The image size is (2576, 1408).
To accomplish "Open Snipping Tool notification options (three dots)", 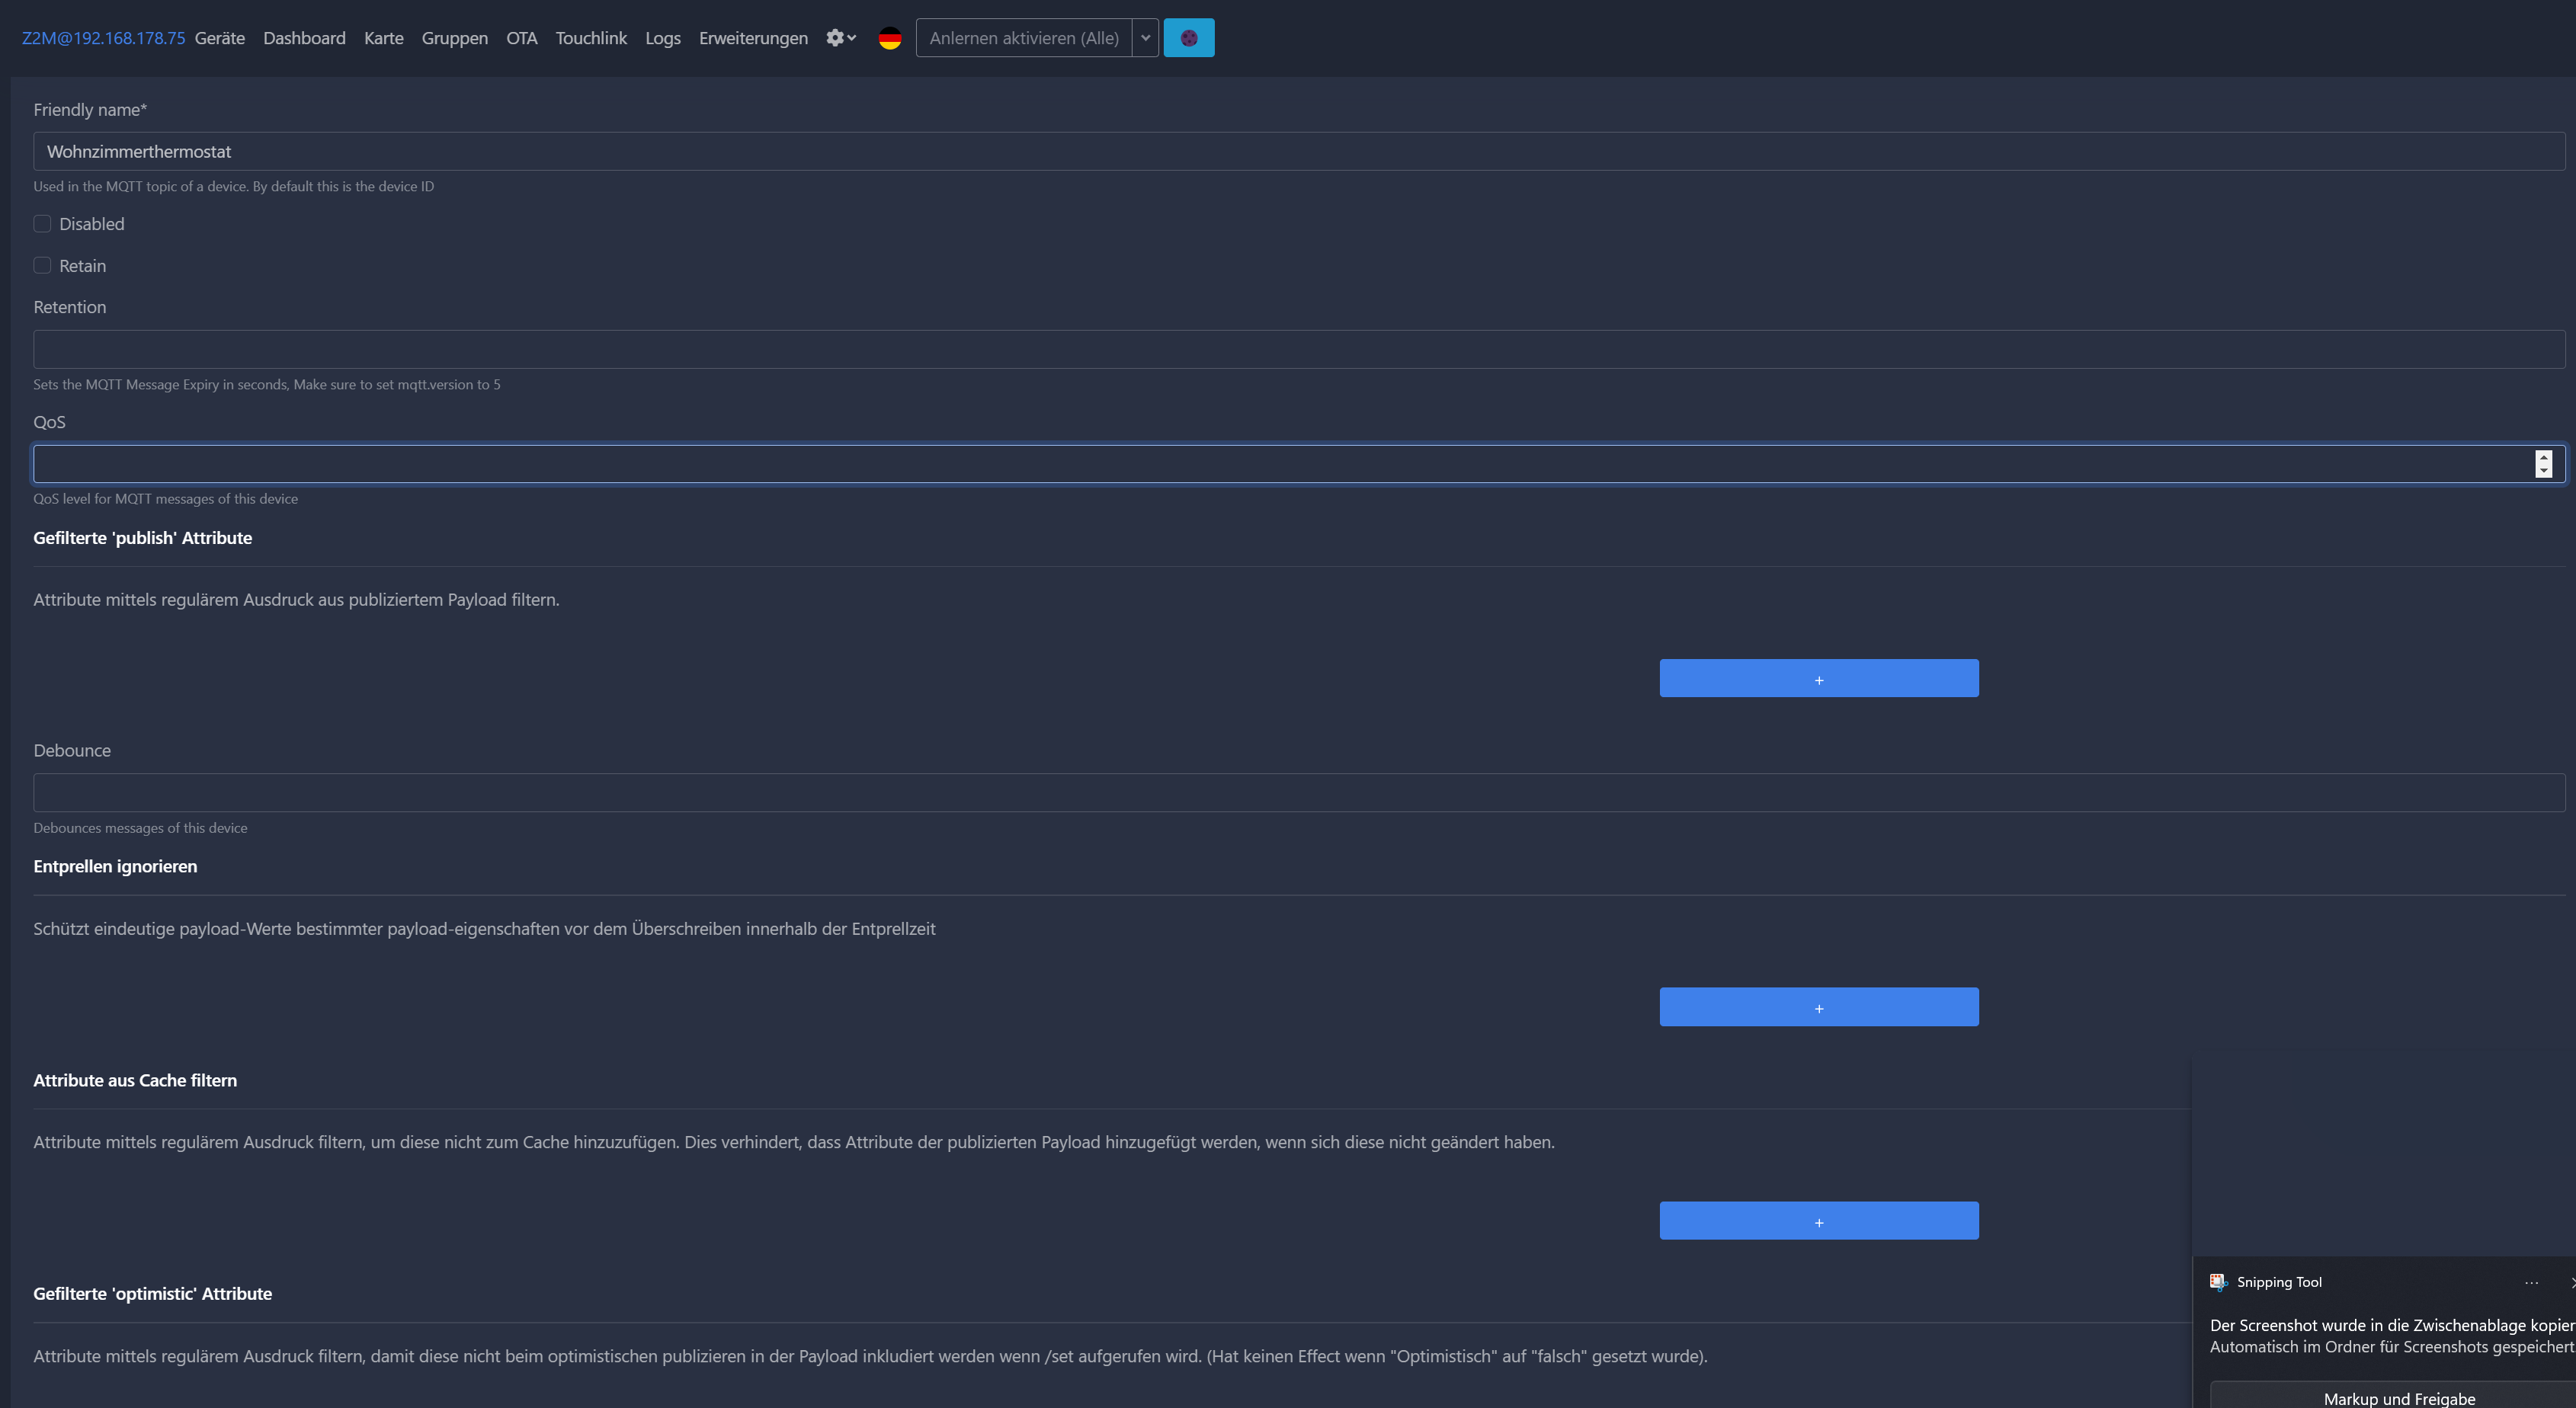I will (x=2531, y=1282).
